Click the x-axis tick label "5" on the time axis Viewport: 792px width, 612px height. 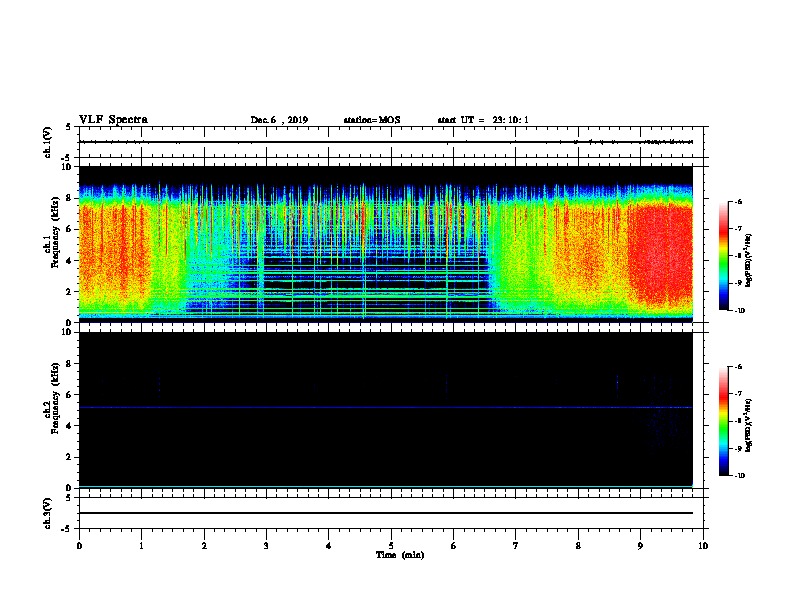(x=391, y=546)
